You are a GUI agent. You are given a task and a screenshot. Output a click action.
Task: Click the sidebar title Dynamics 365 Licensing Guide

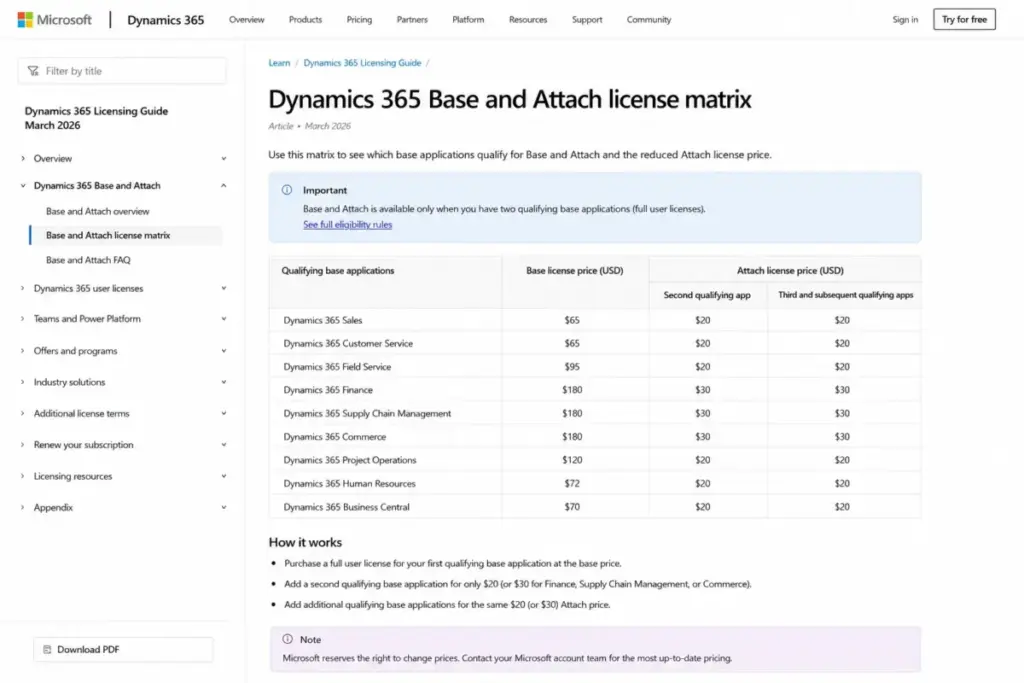(x=96, y=118)
